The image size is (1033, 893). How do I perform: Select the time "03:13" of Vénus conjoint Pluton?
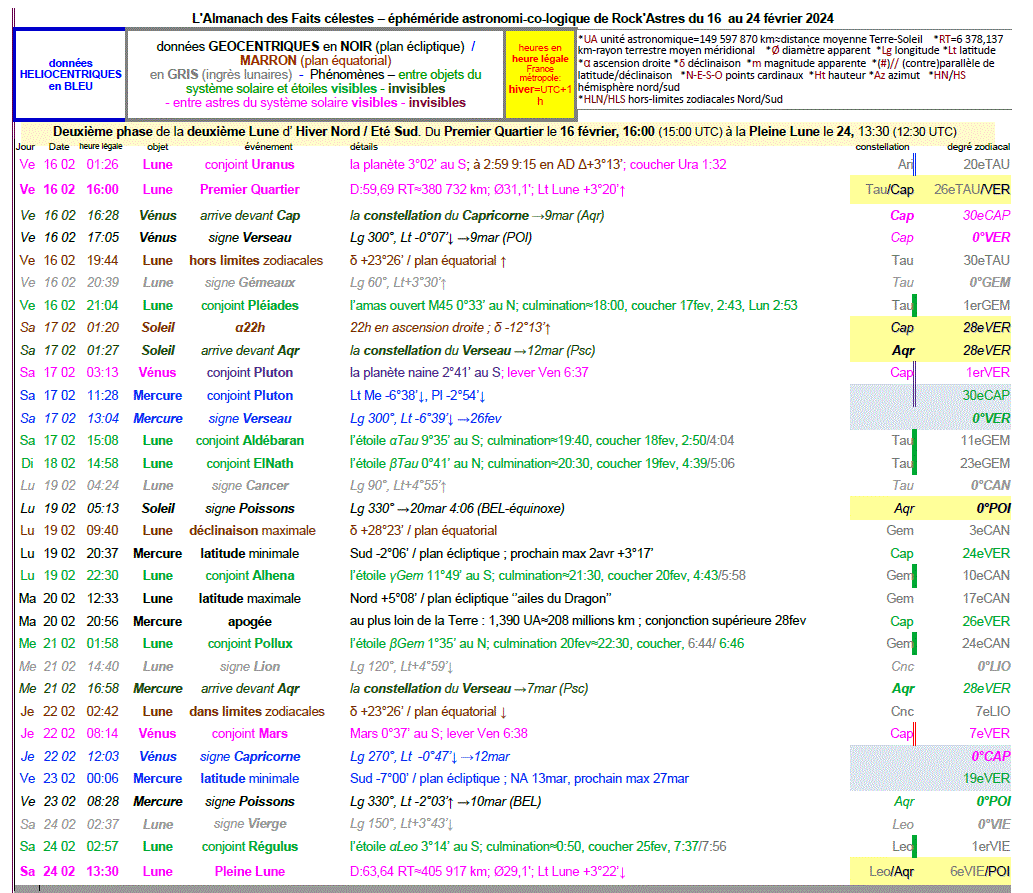103,372
